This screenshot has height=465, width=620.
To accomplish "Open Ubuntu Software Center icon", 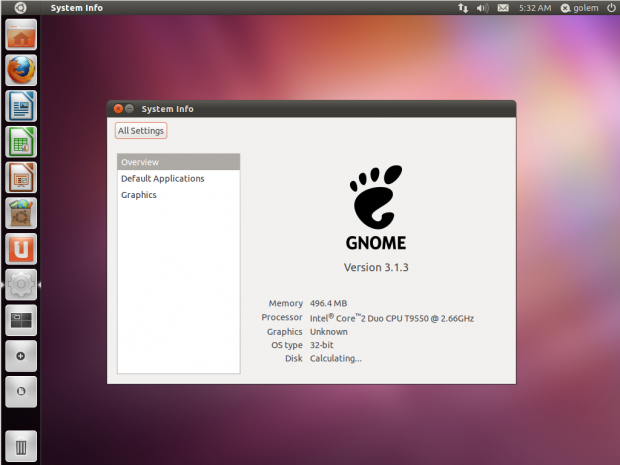I will coord(21,213).
